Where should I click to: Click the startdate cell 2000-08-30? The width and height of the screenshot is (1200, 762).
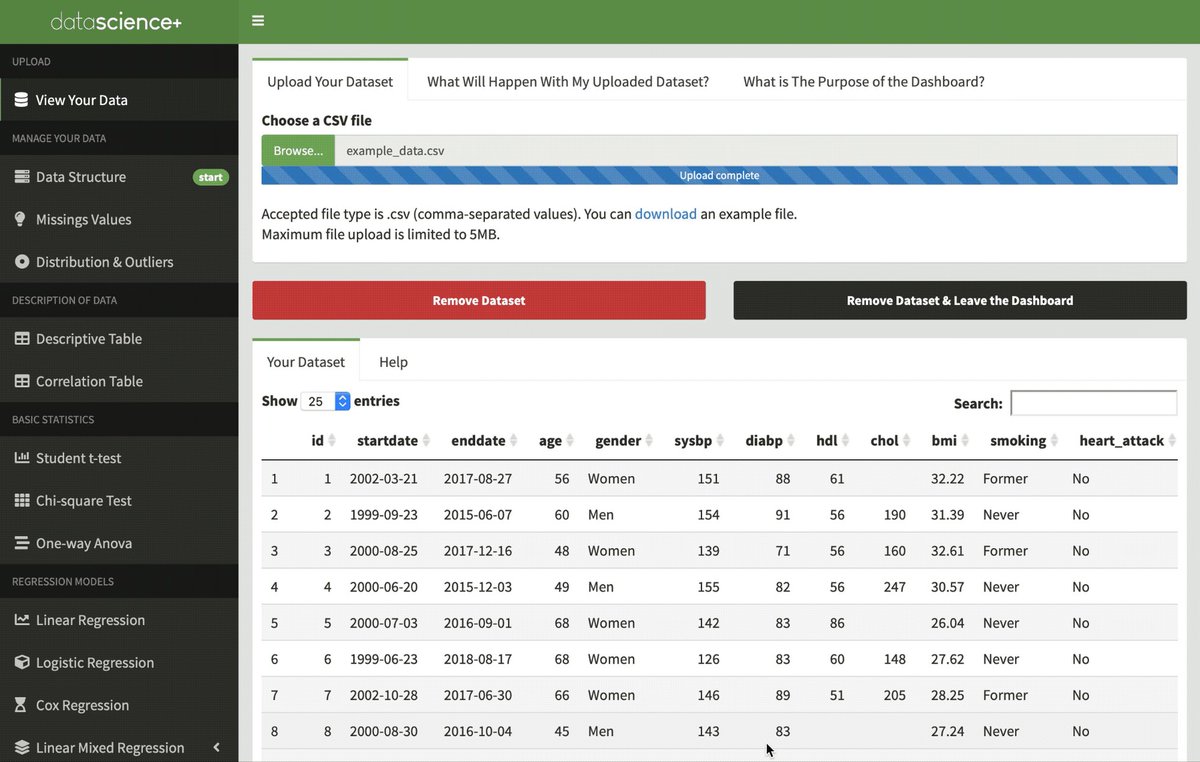click(384, 731)
